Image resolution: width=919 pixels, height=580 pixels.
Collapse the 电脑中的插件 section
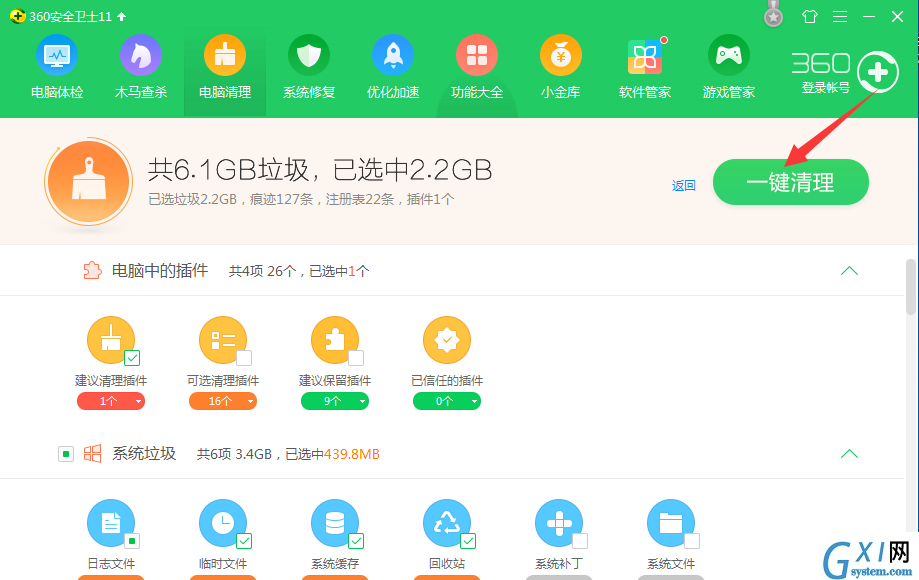point(849,271)
